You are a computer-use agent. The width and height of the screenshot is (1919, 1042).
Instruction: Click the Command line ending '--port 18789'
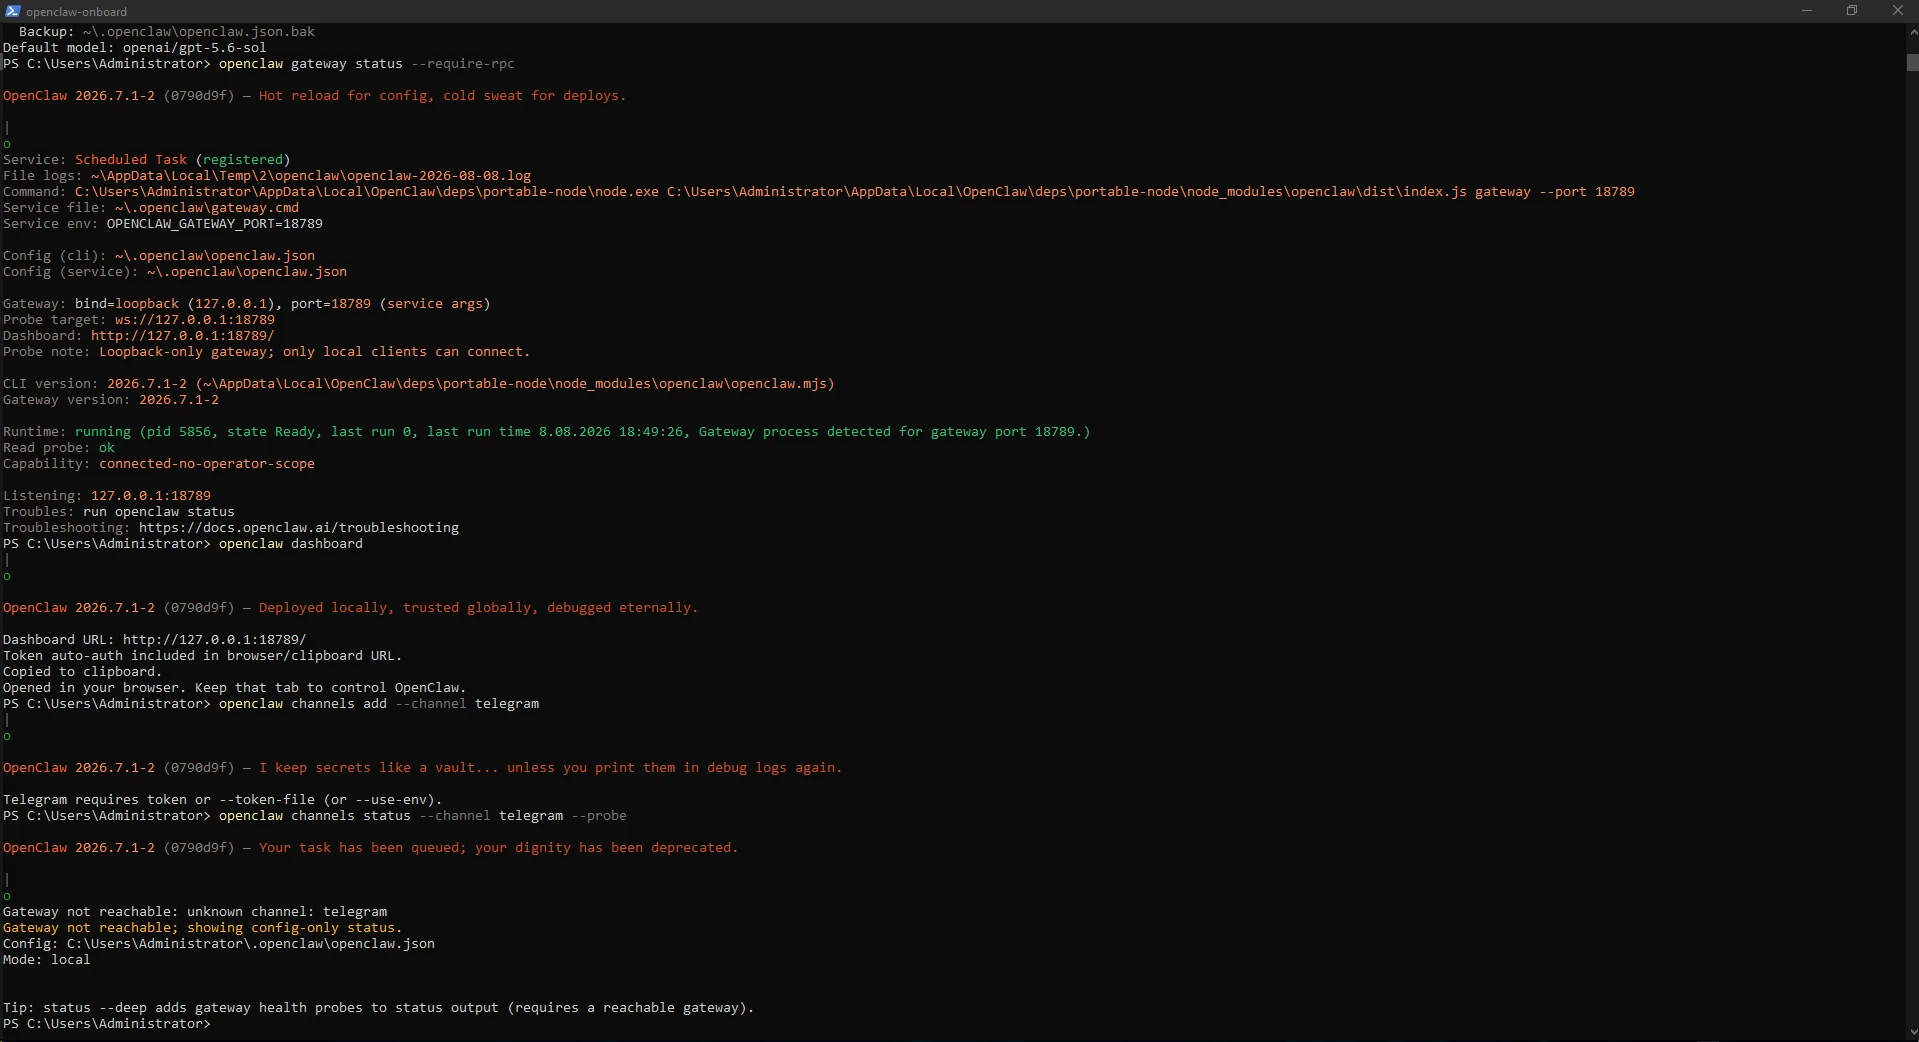tap(819, 192)
